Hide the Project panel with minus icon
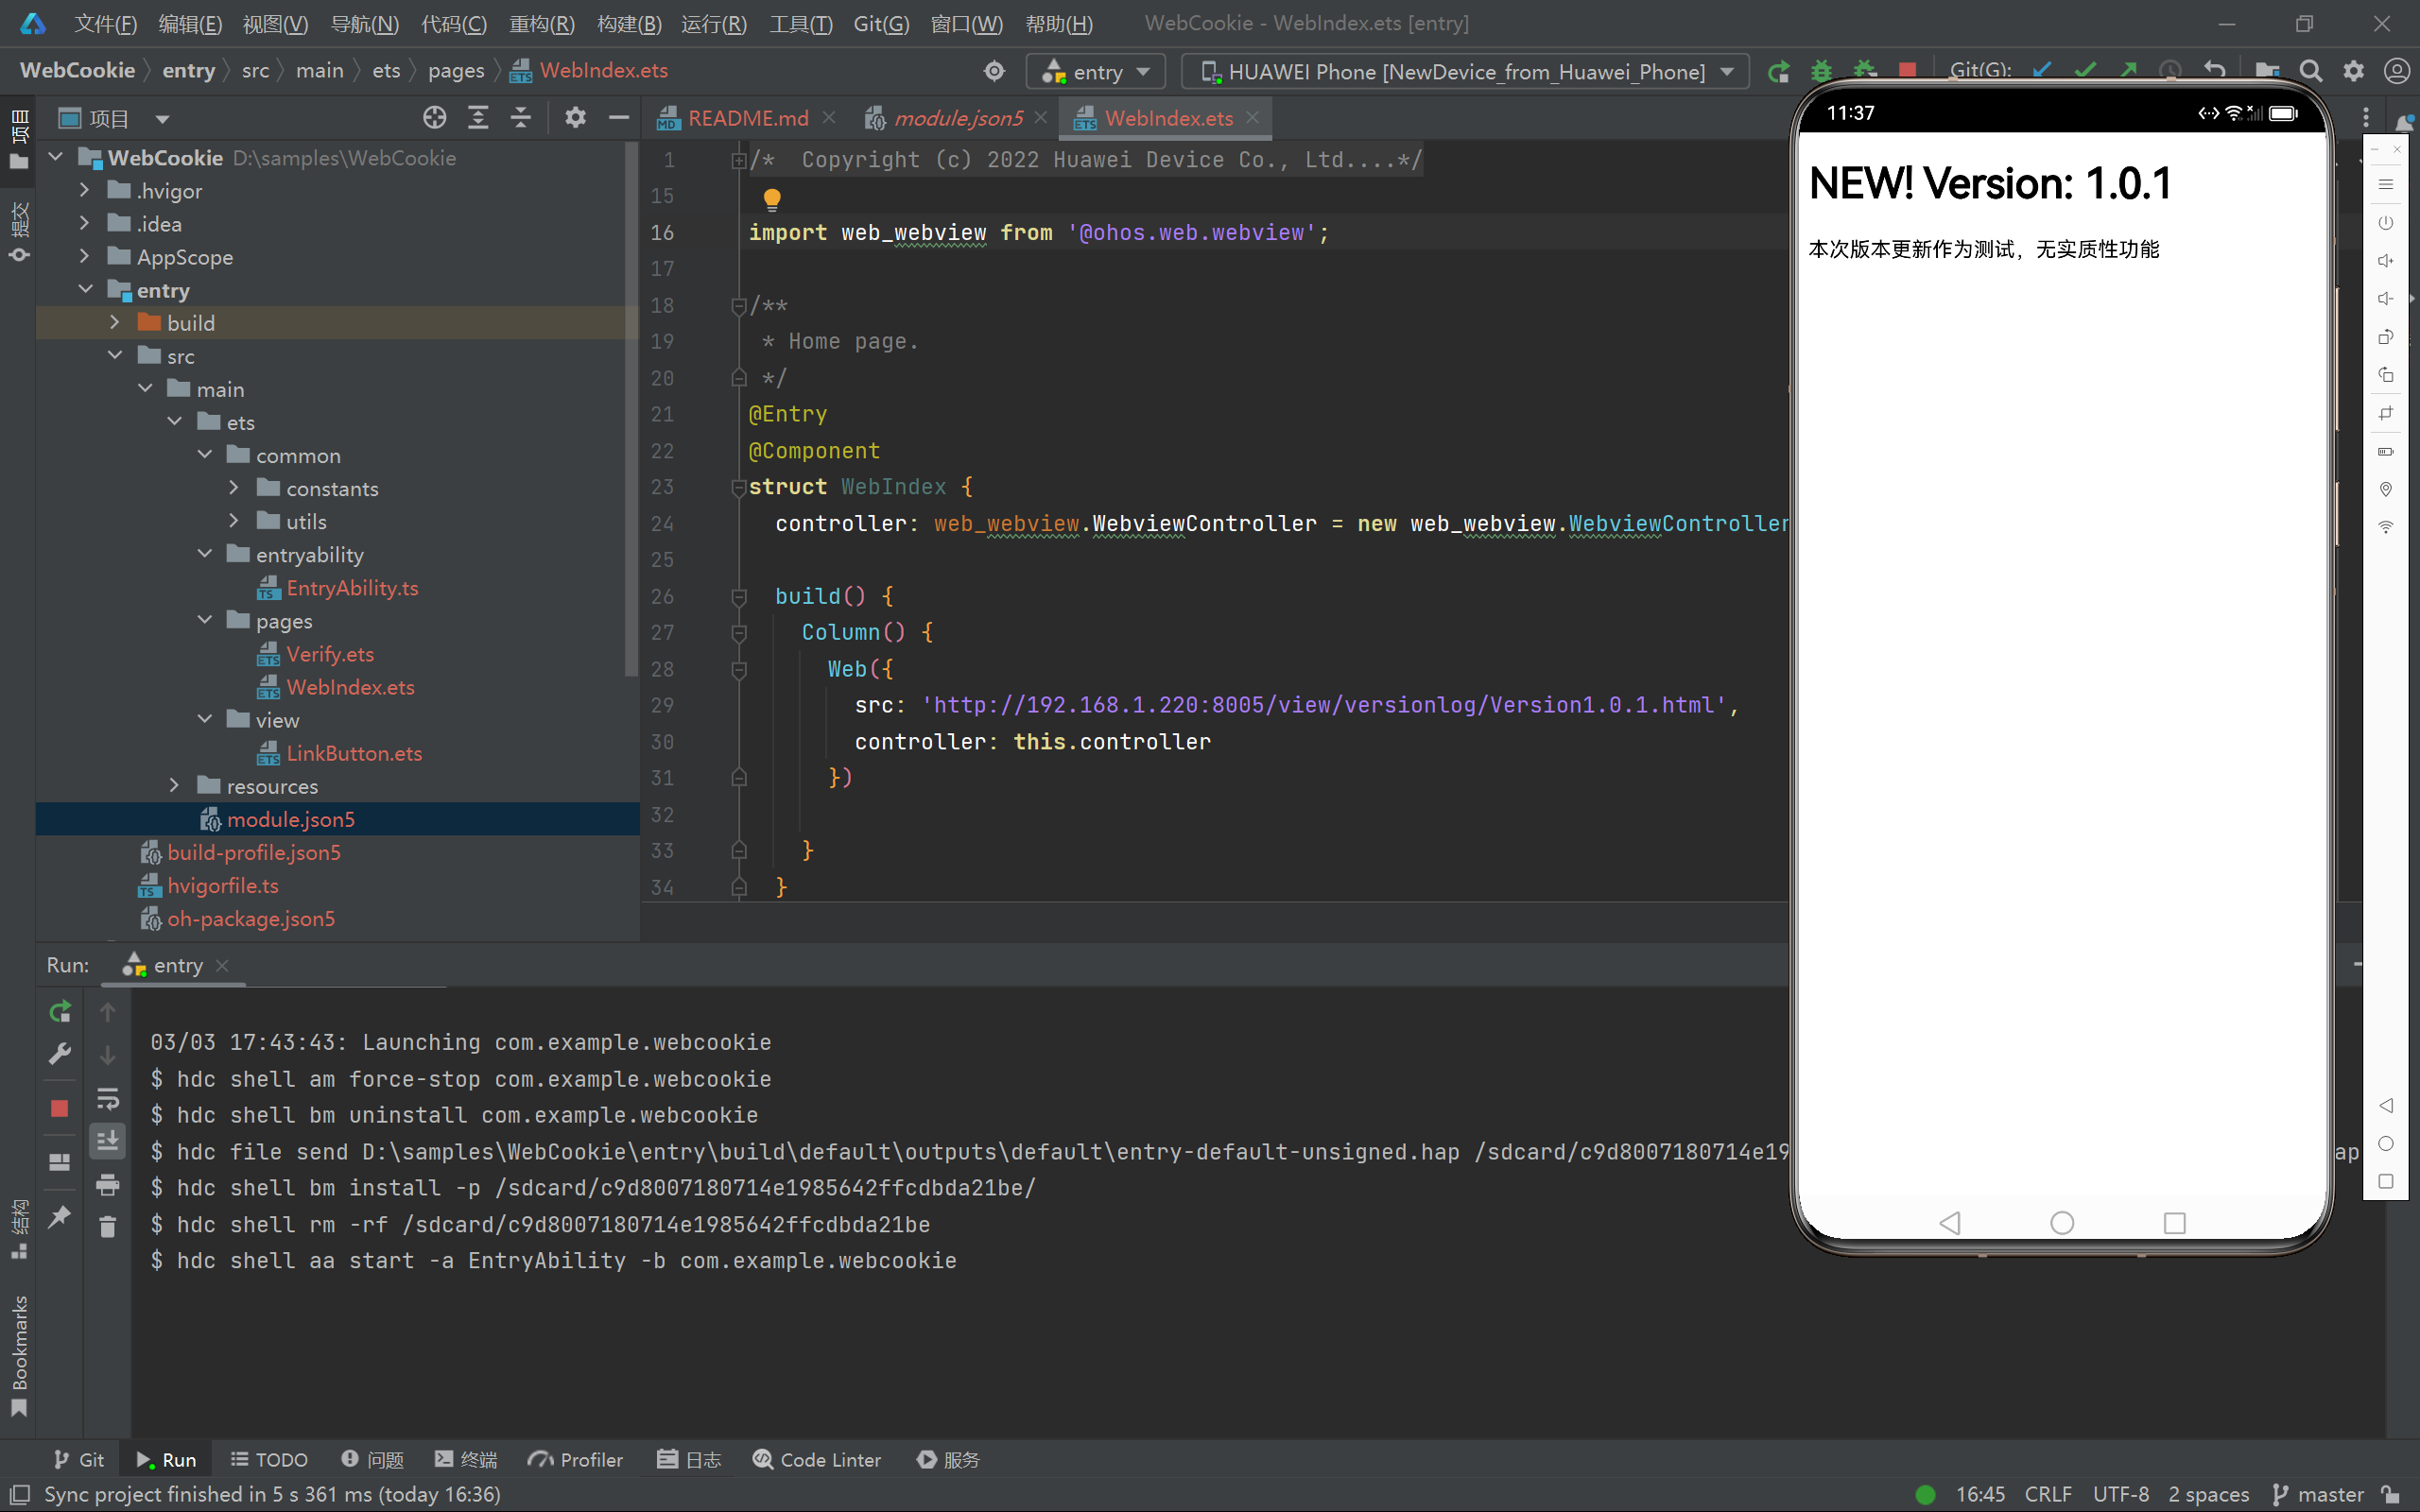This screenshot has width=2420, height=1512. (x=619, y=118)
